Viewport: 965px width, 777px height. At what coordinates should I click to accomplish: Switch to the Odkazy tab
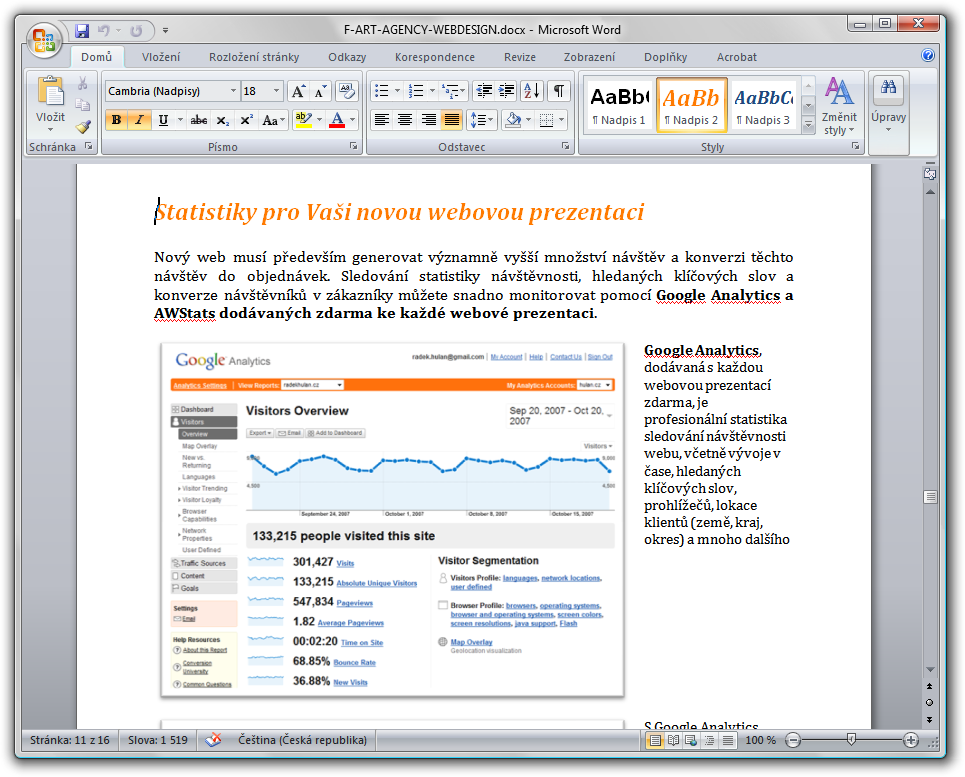347,57
